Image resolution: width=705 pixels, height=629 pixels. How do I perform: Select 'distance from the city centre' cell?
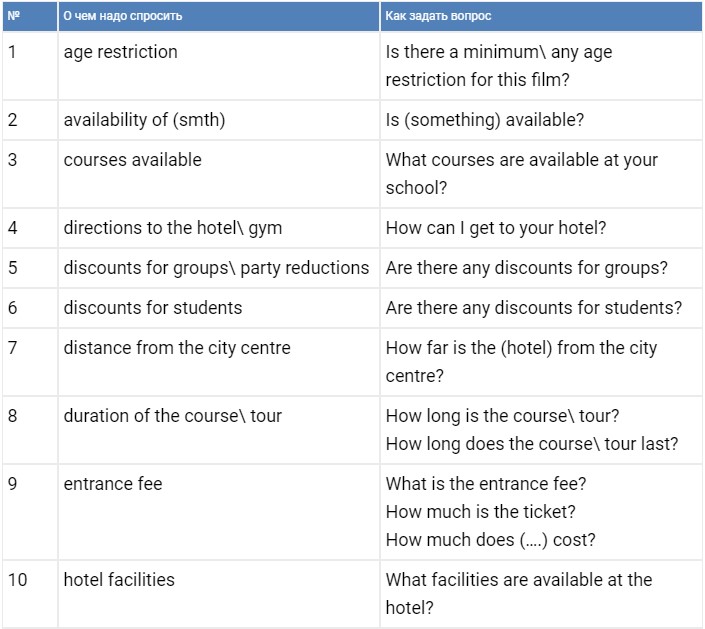219,362
